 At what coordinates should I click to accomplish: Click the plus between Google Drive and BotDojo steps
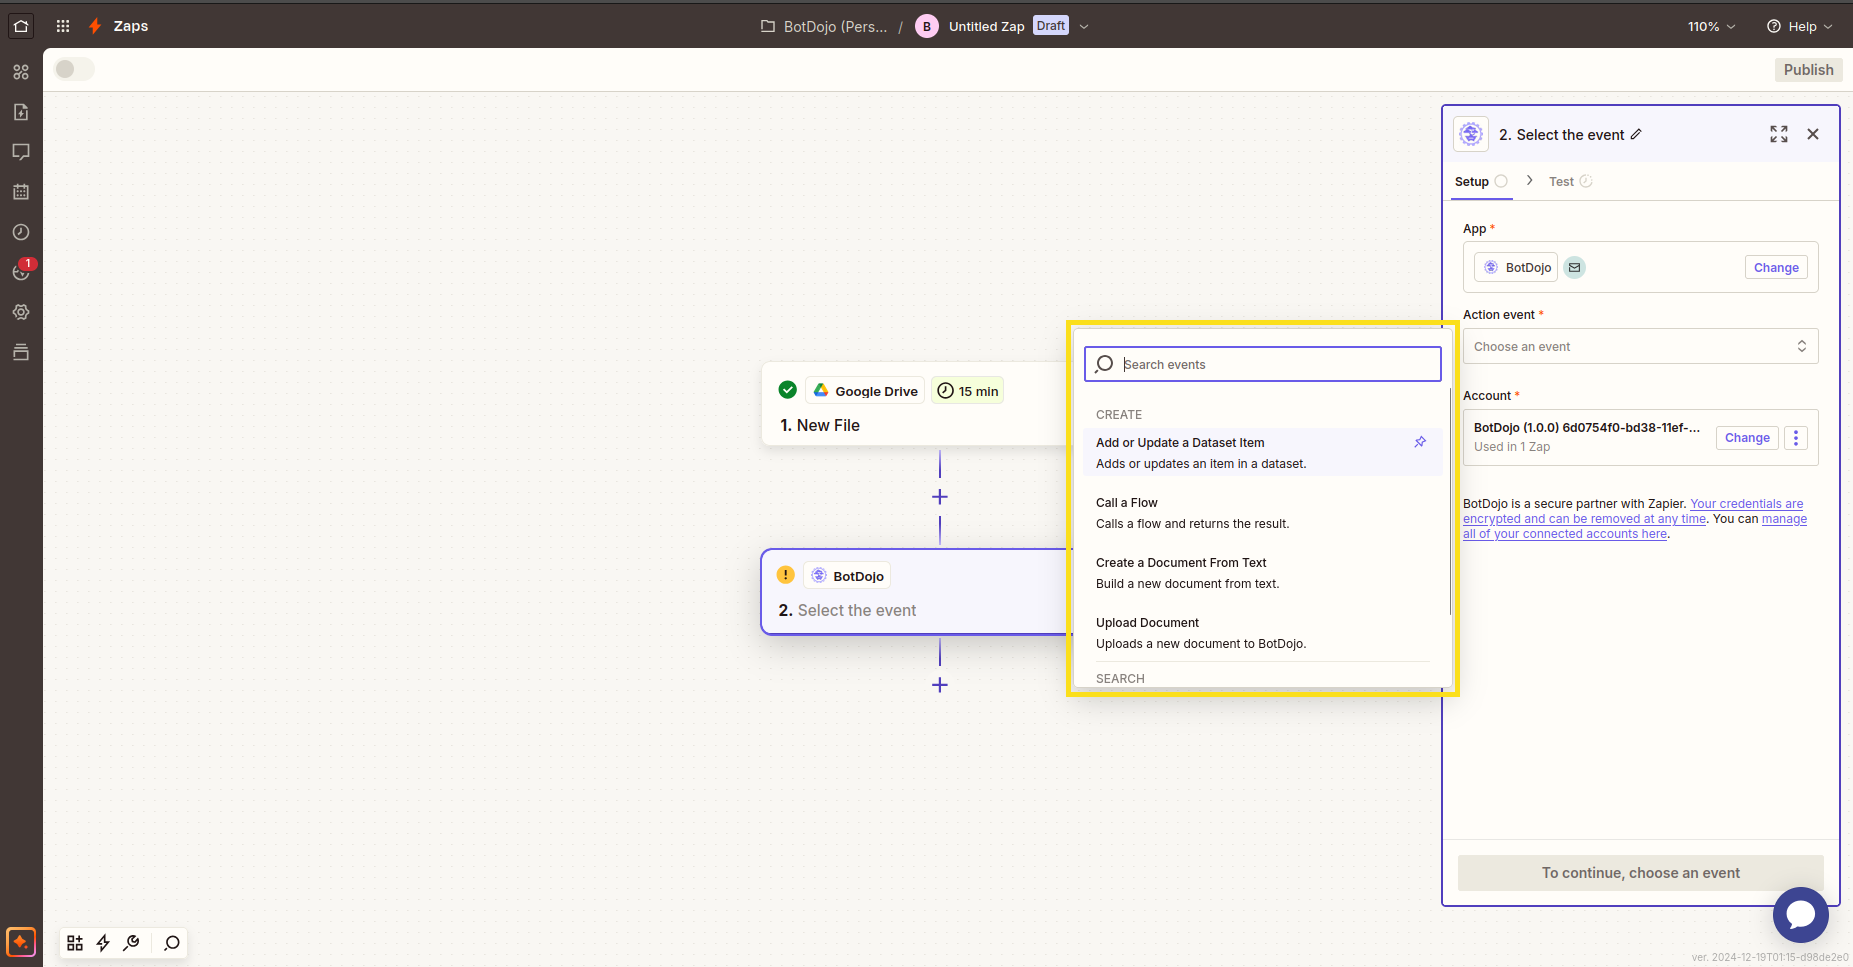940,497
